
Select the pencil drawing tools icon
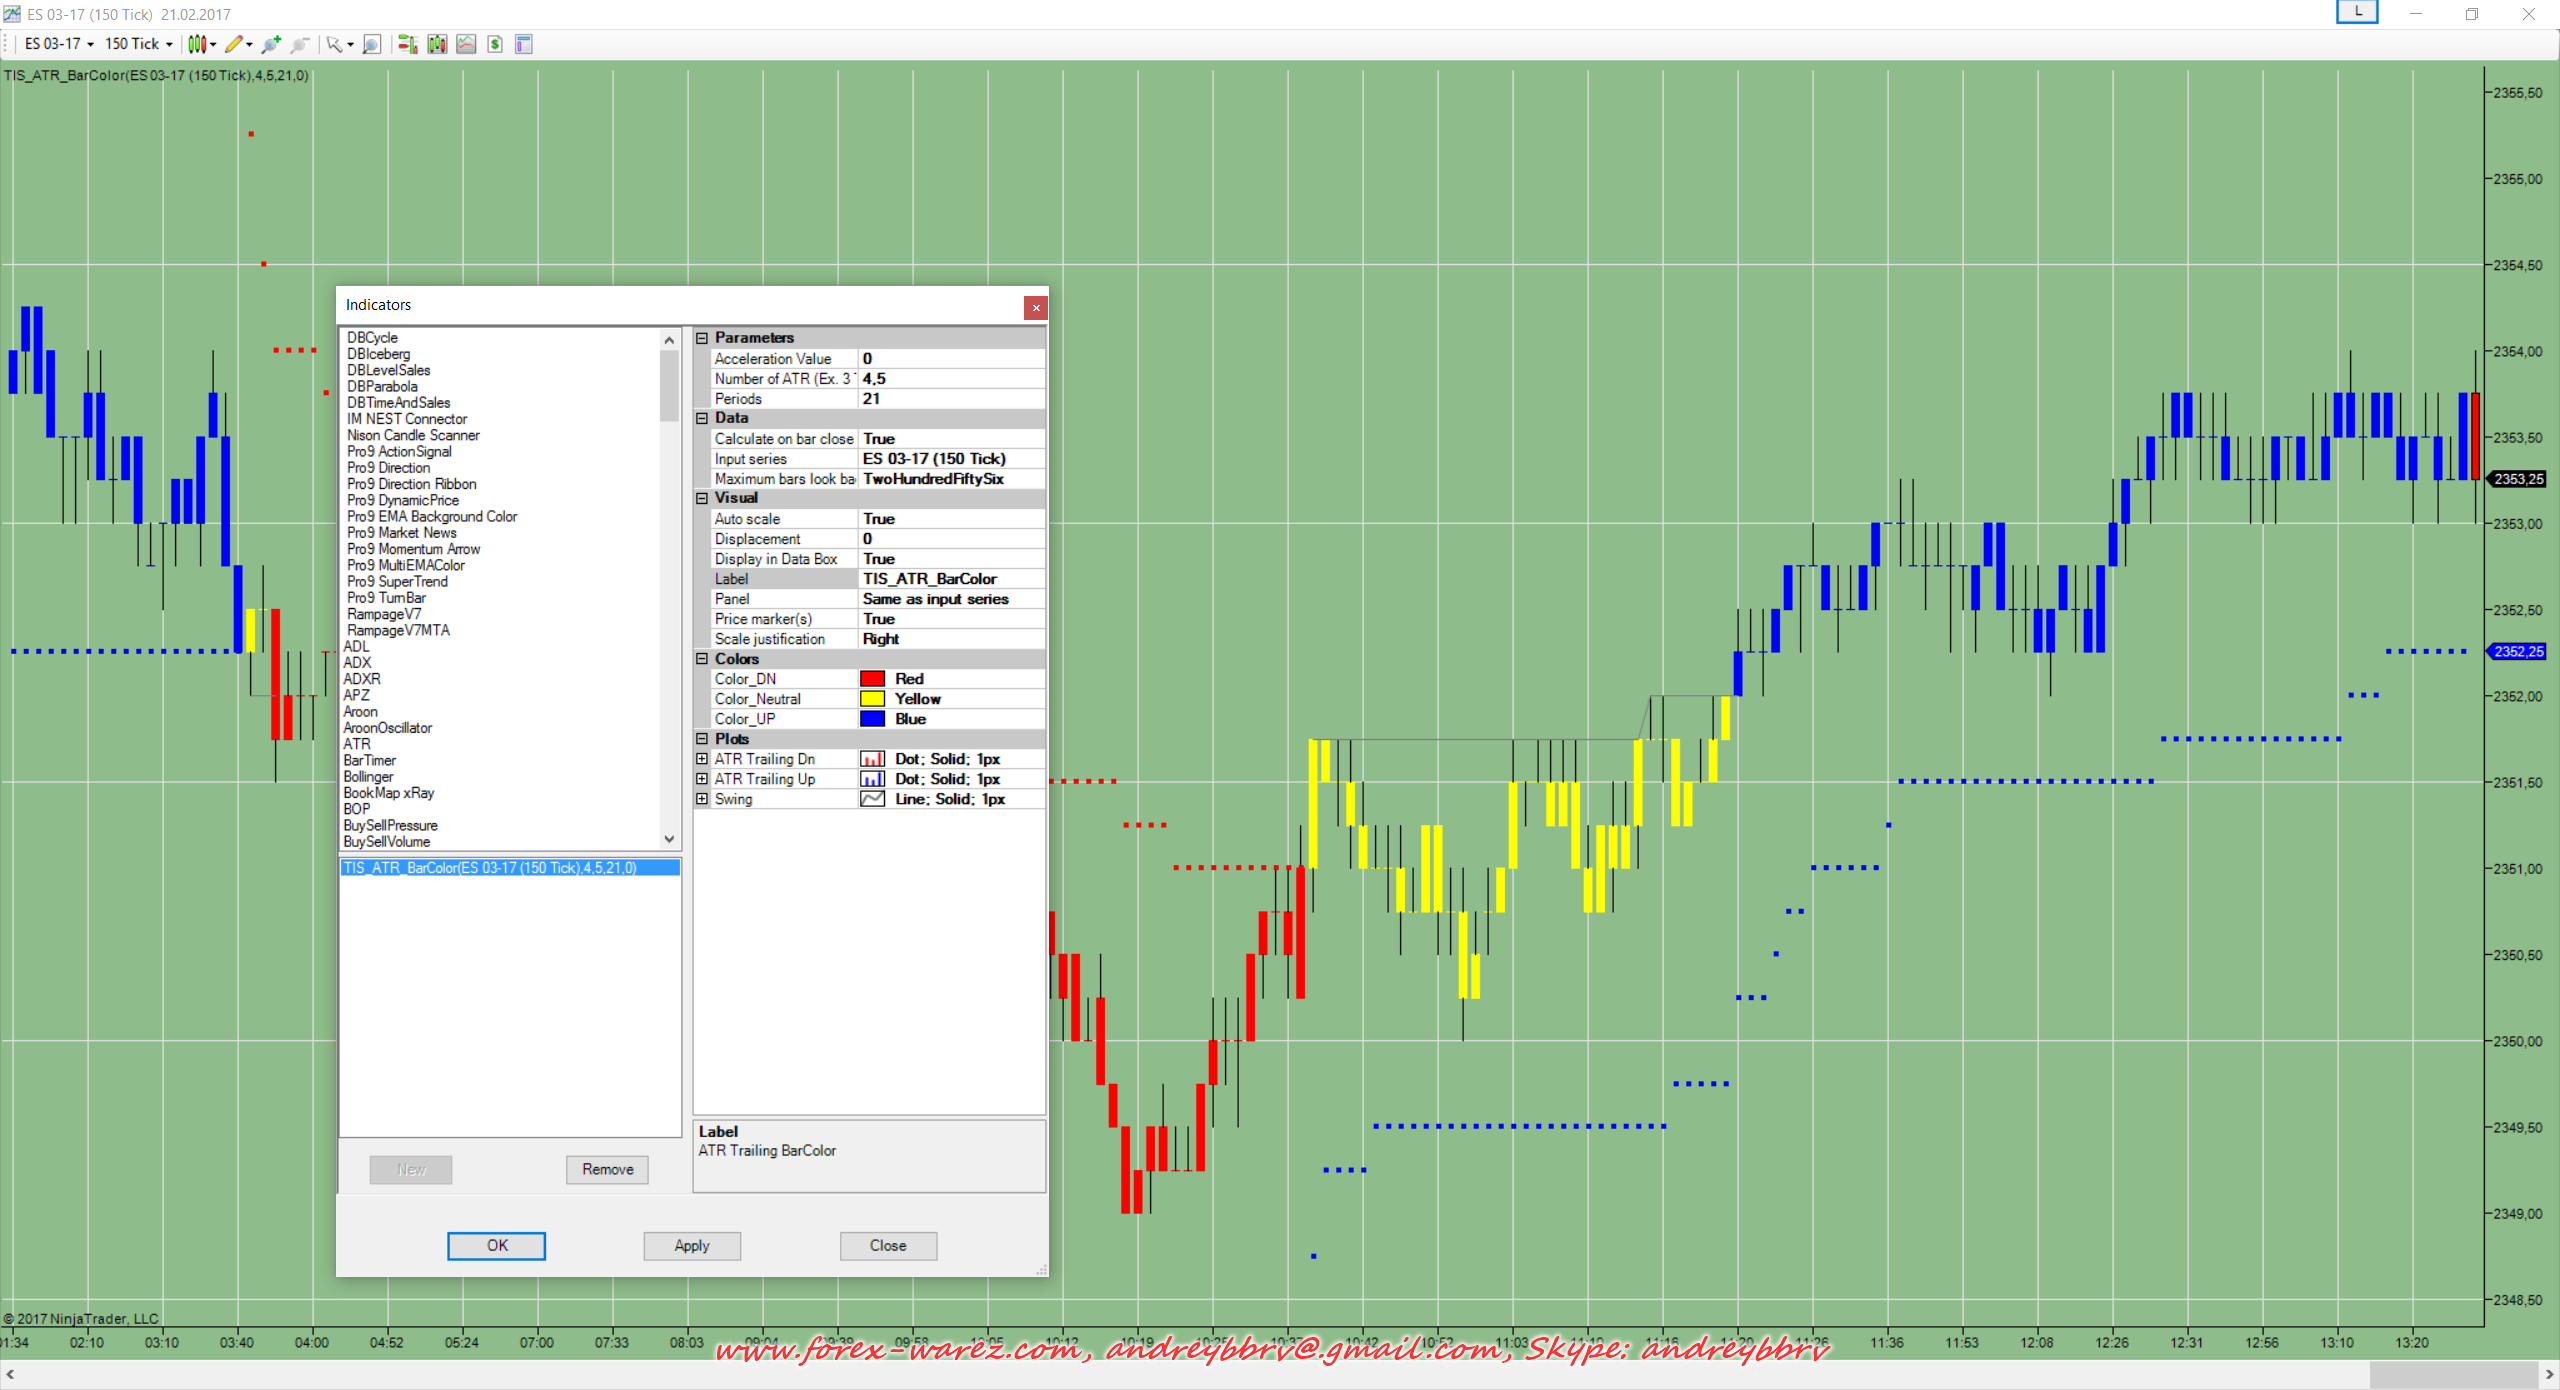point(234,44)
